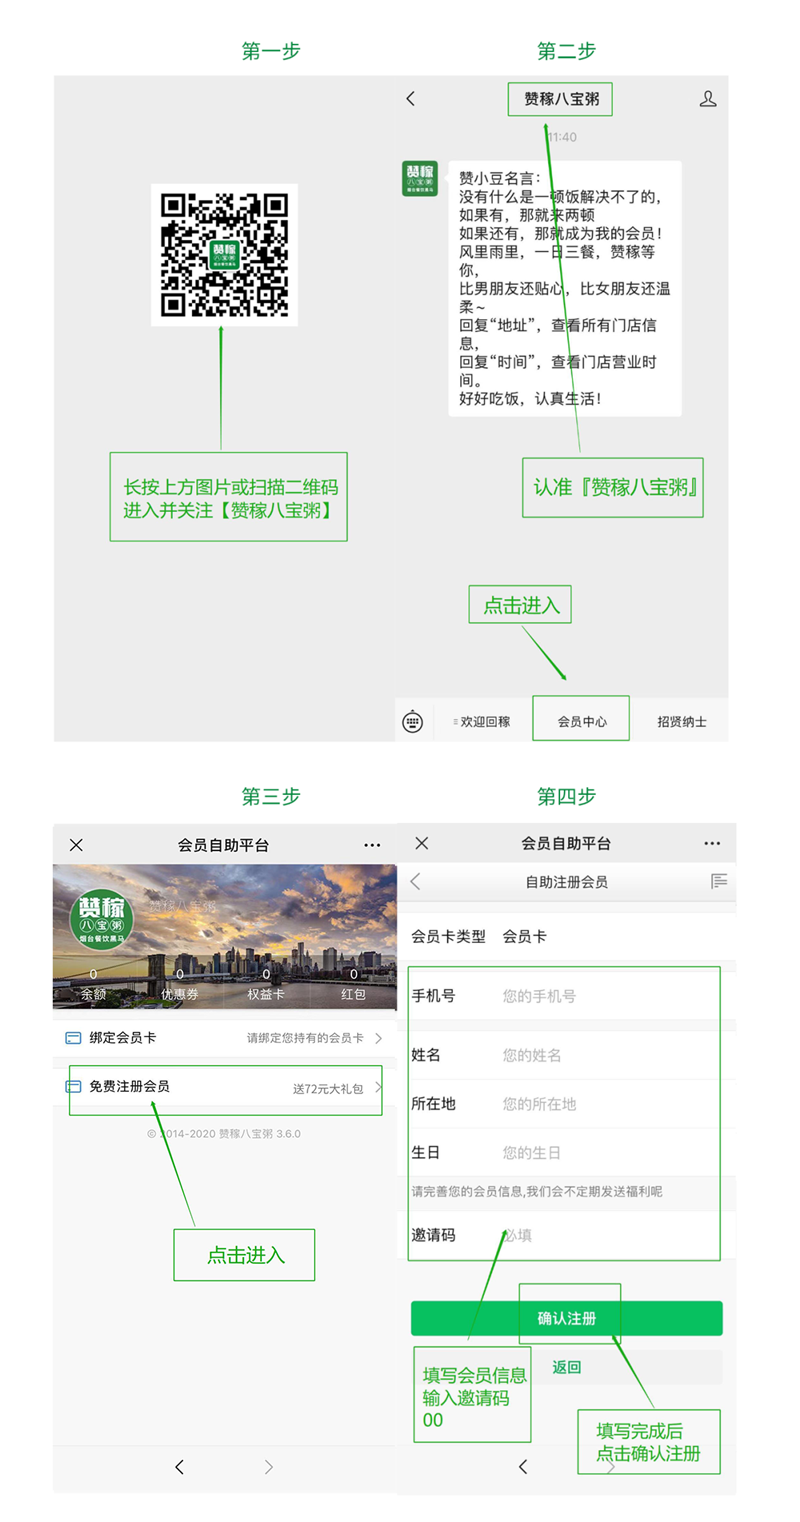Click the back chevron left of 自助注册会员
Viewport: 800px width, 1522px height.
point(416,881)
